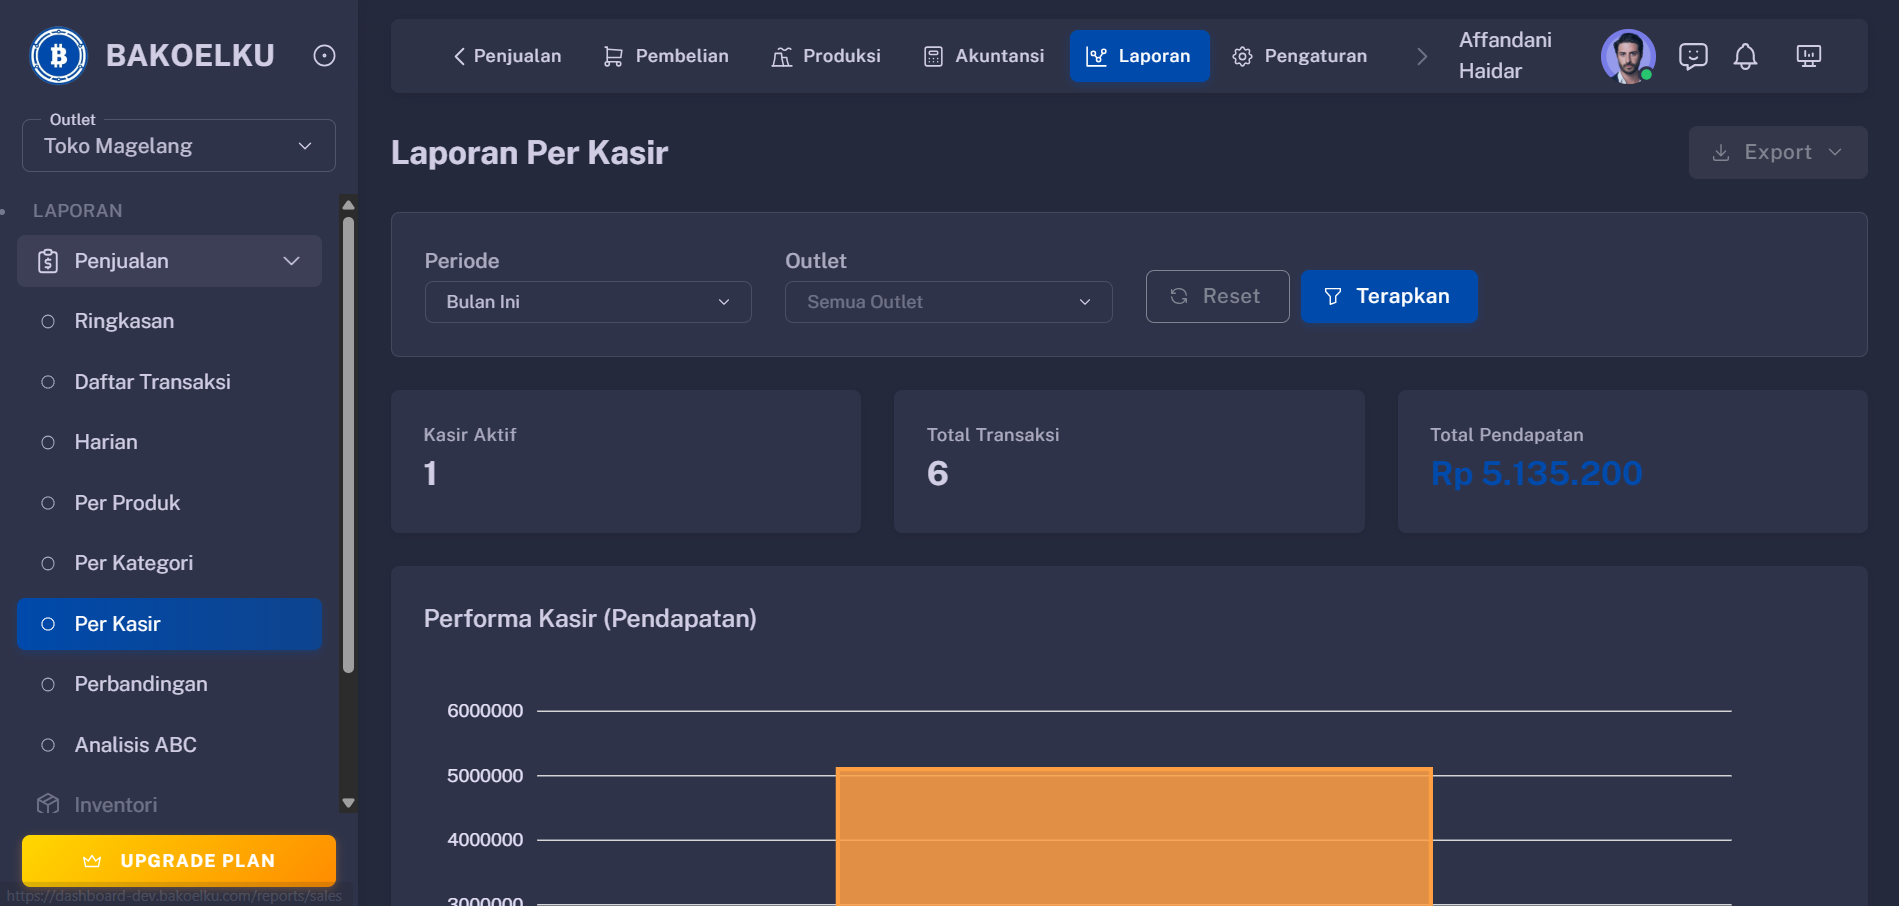Open the Periode dropdown showing Bulan Ini

point(587,301)
